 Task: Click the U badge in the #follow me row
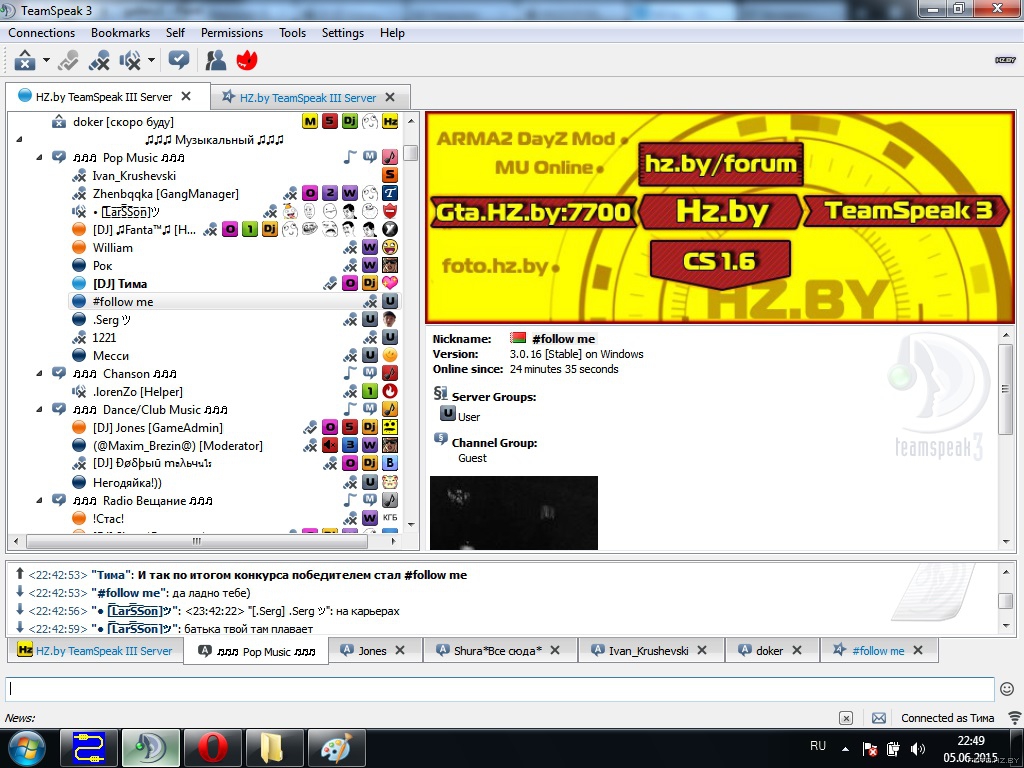(390, 301)
